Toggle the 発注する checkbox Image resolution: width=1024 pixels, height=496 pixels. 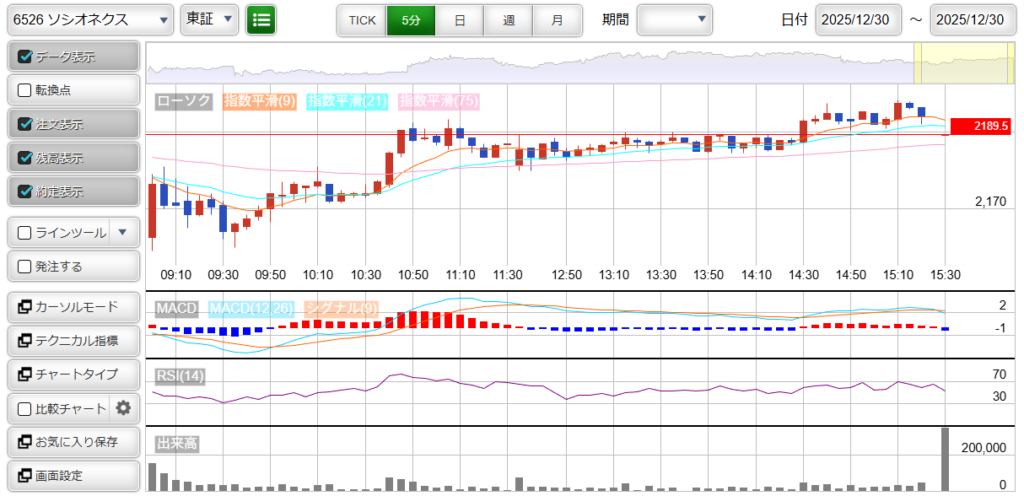tap(26, 267)
